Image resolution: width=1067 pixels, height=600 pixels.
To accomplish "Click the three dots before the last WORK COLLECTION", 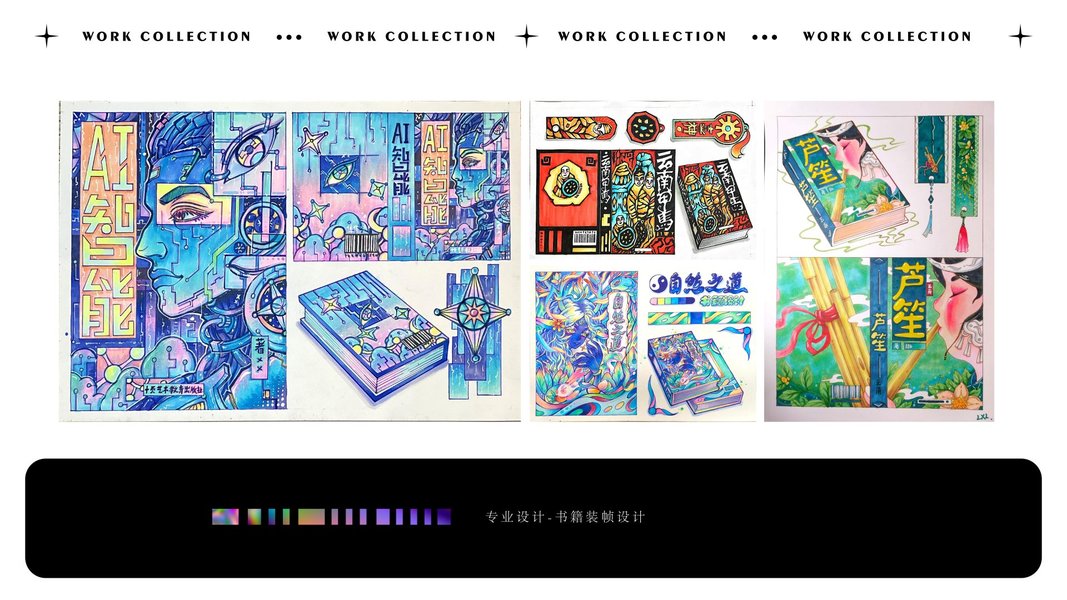I will (765, 37).
